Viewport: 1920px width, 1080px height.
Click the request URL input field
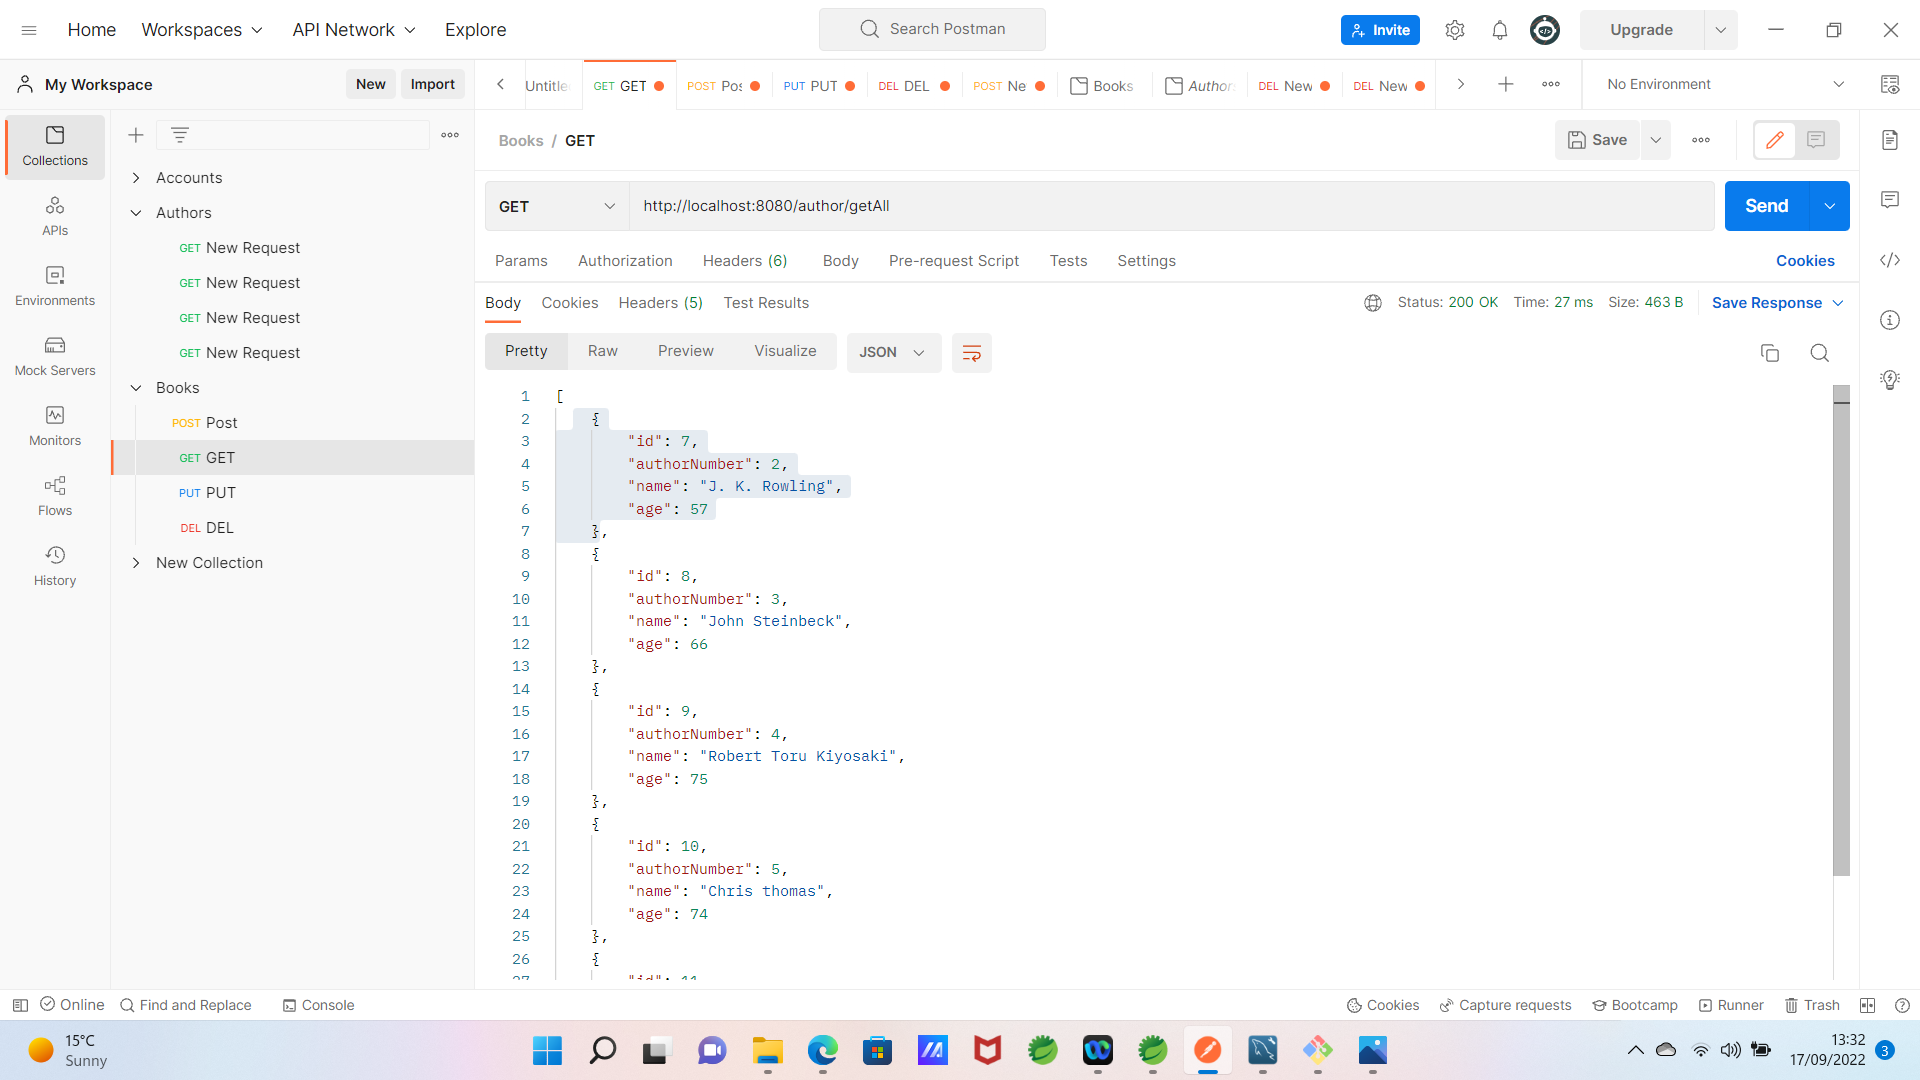tap(1172, 206)
